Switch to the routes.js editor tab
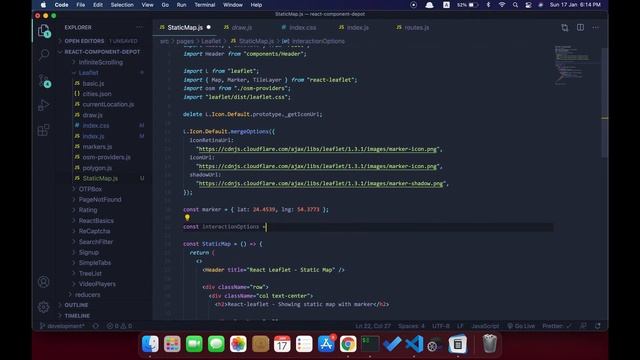This screenshot has height=360, width=640. [x=416, y=27]
